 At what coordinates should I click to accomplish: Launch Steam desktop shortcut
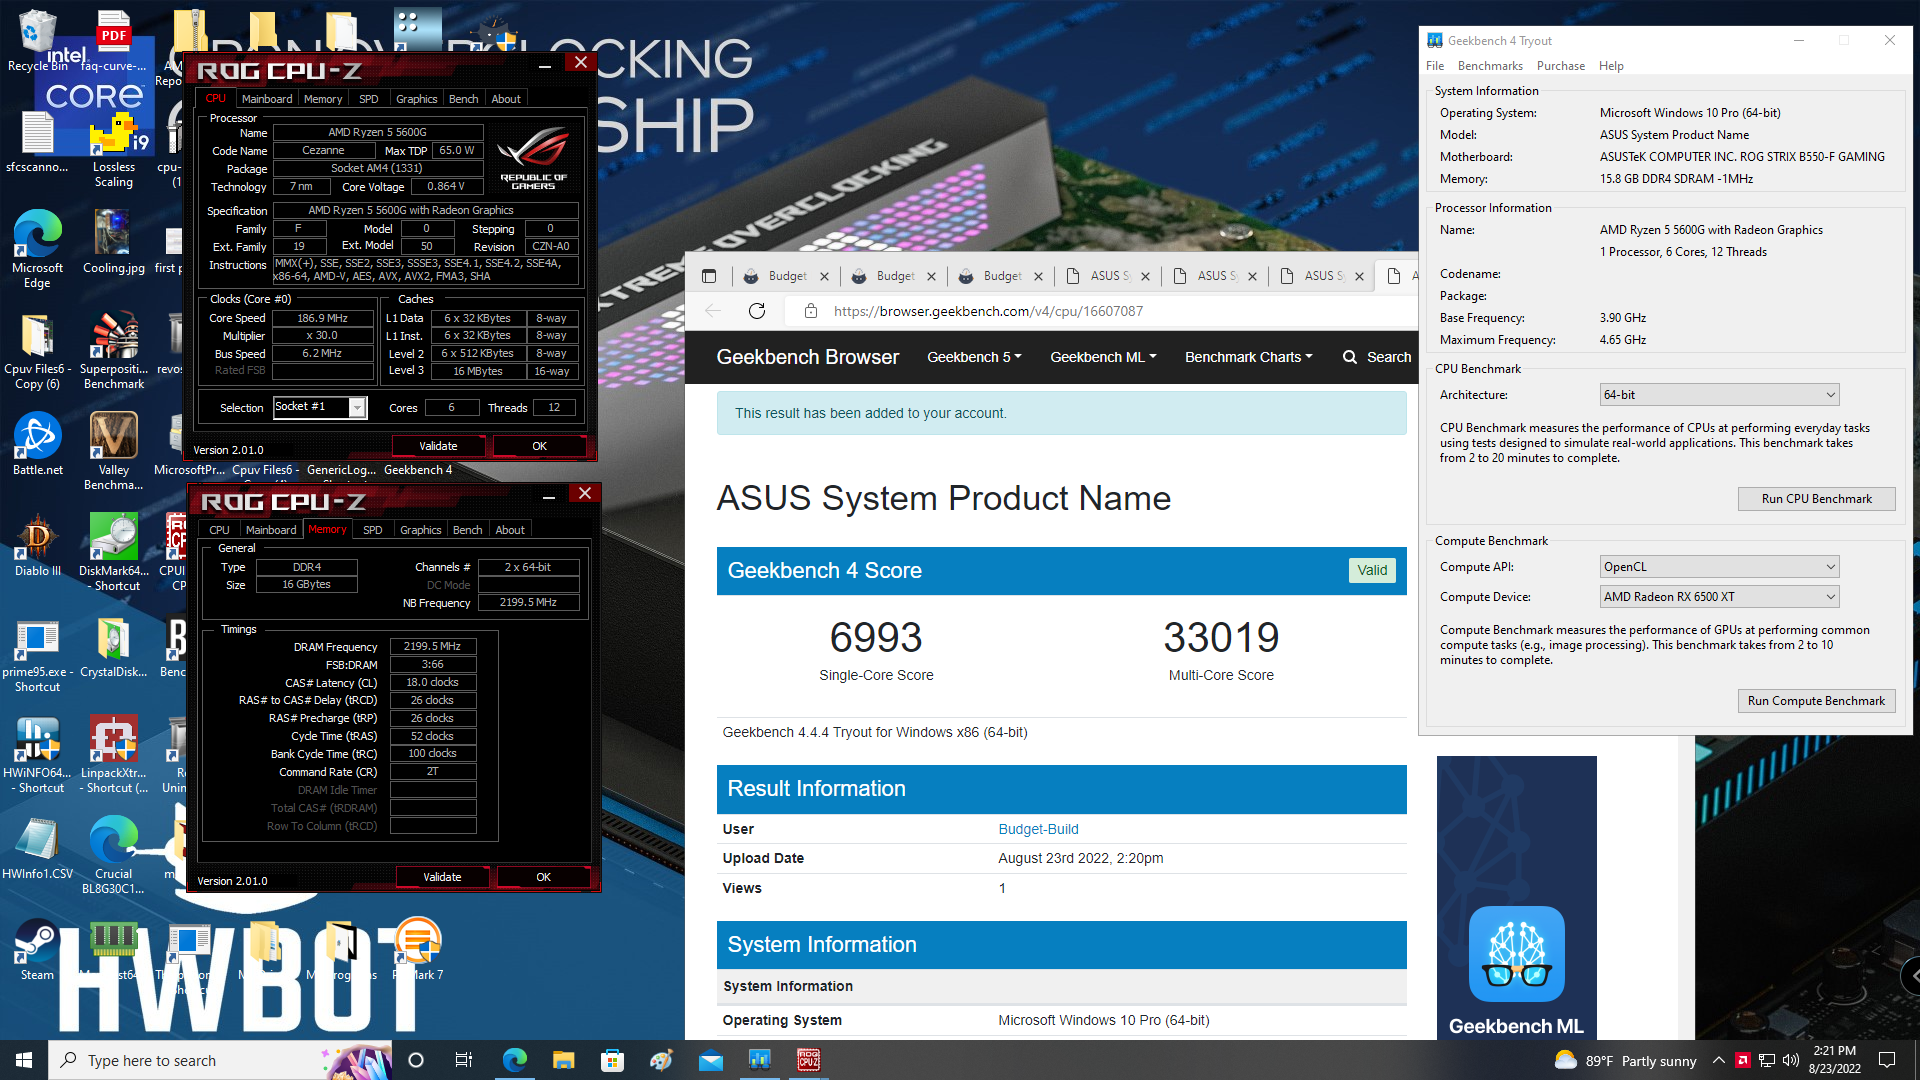37,950
